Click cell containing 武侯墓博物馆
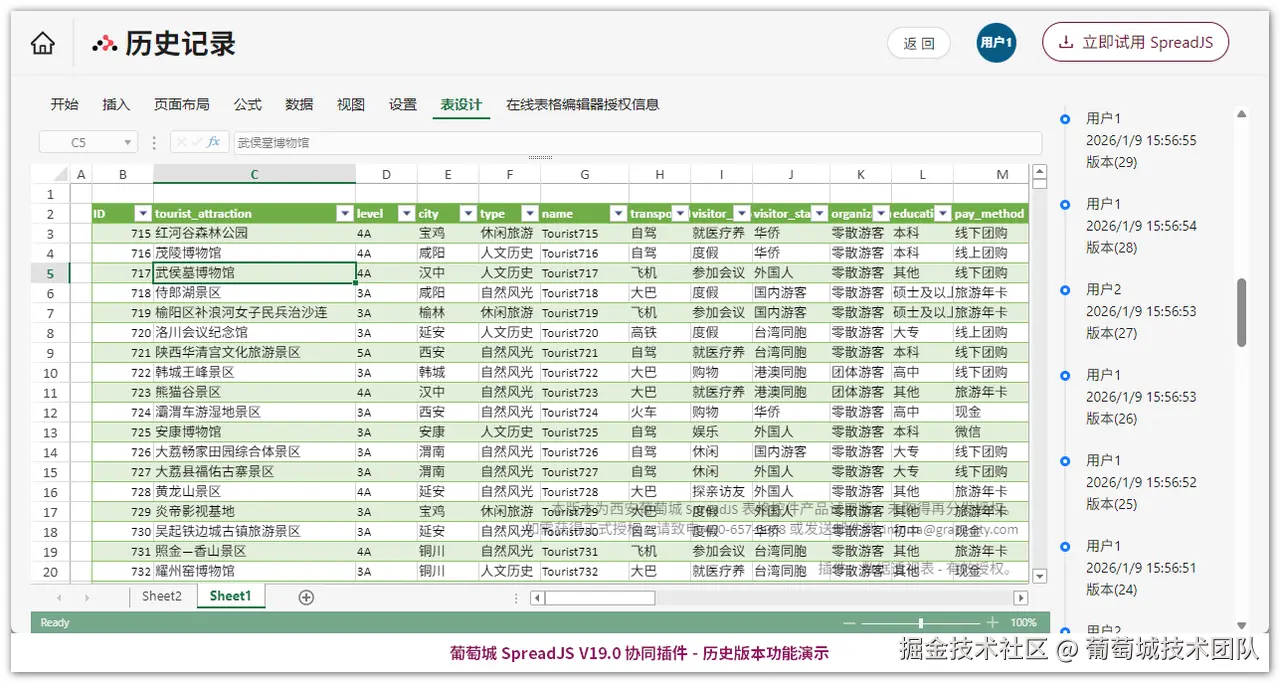 point(254,273)
